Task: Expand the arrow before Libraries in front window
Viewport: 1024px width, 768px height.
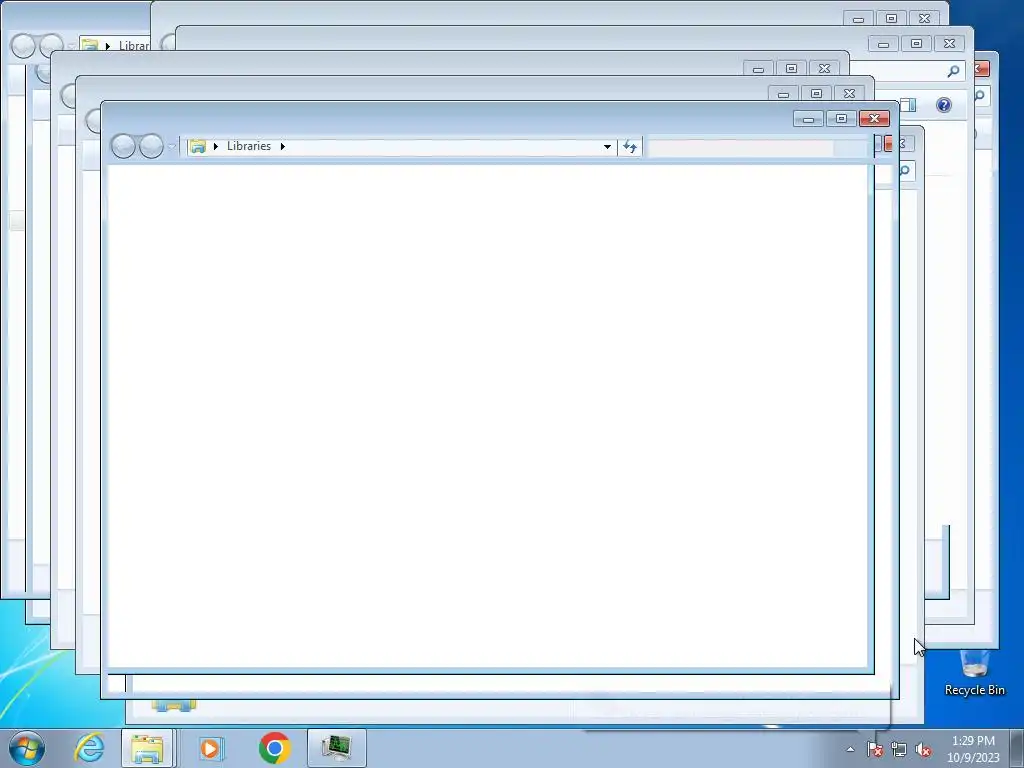Action: [216, 146]
